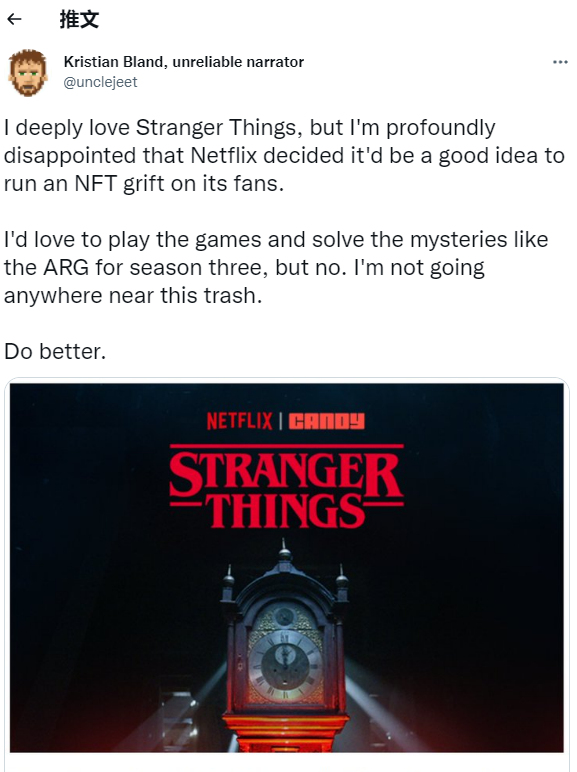Screen dimensions: 577x772
Task: Go back using the left arrow icon
Action: coord(15,19)
